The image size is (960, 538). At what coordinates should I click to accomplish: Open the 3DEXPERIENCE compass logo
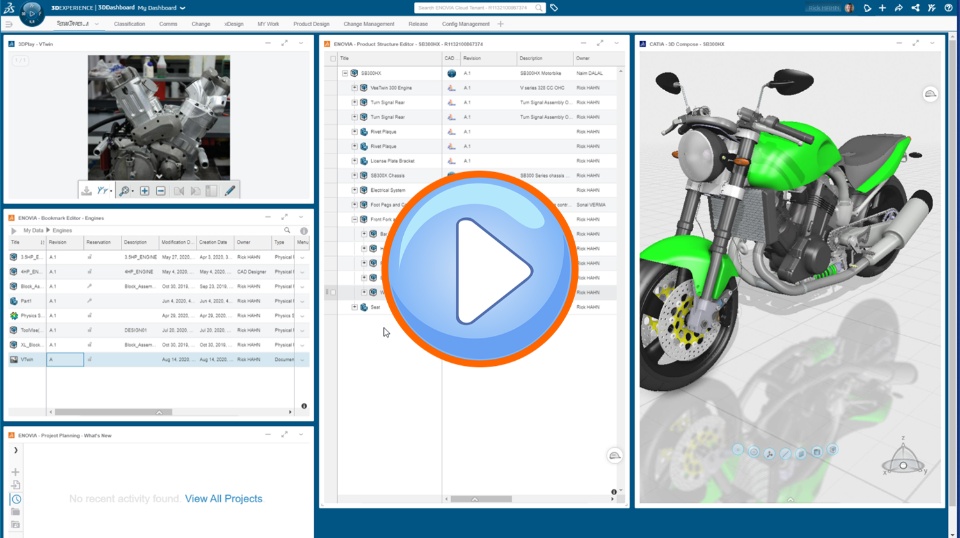pos(32,13)
